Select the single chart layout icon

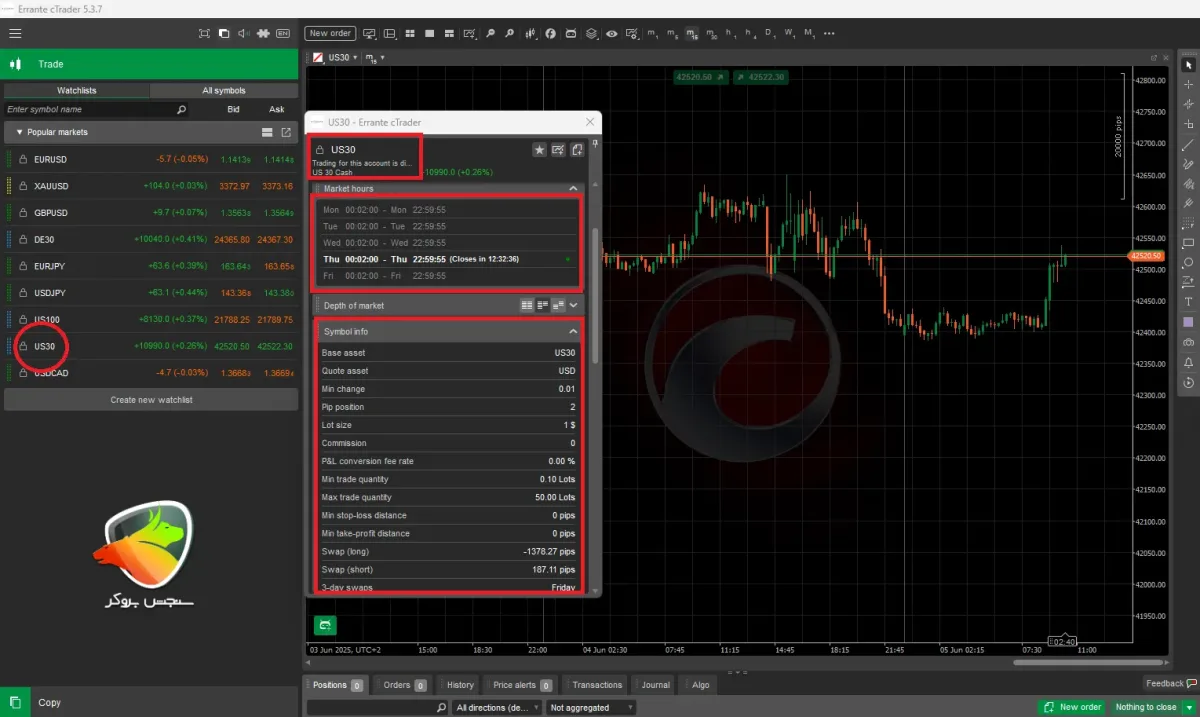coord(430,33)
